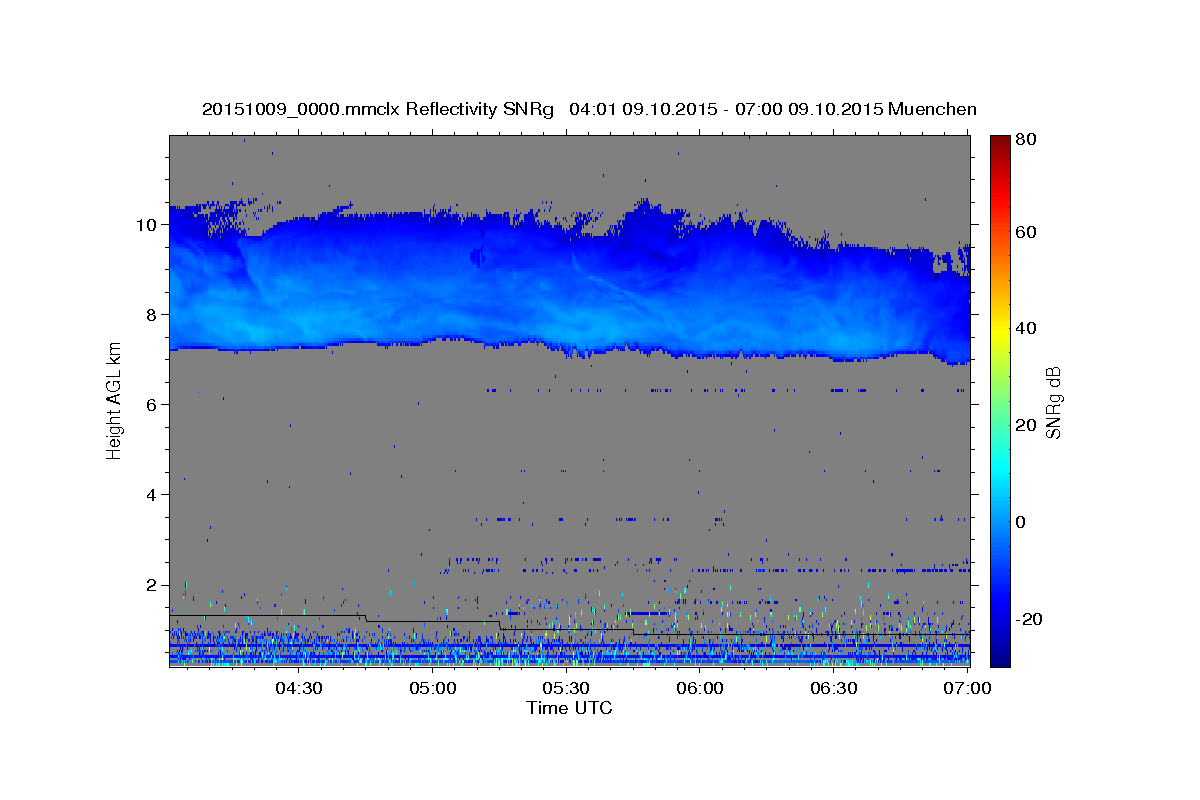1200x800 pixels.
Task: Click the 'SNRg dB' colorbar label
Action: tap(1052, 403)
